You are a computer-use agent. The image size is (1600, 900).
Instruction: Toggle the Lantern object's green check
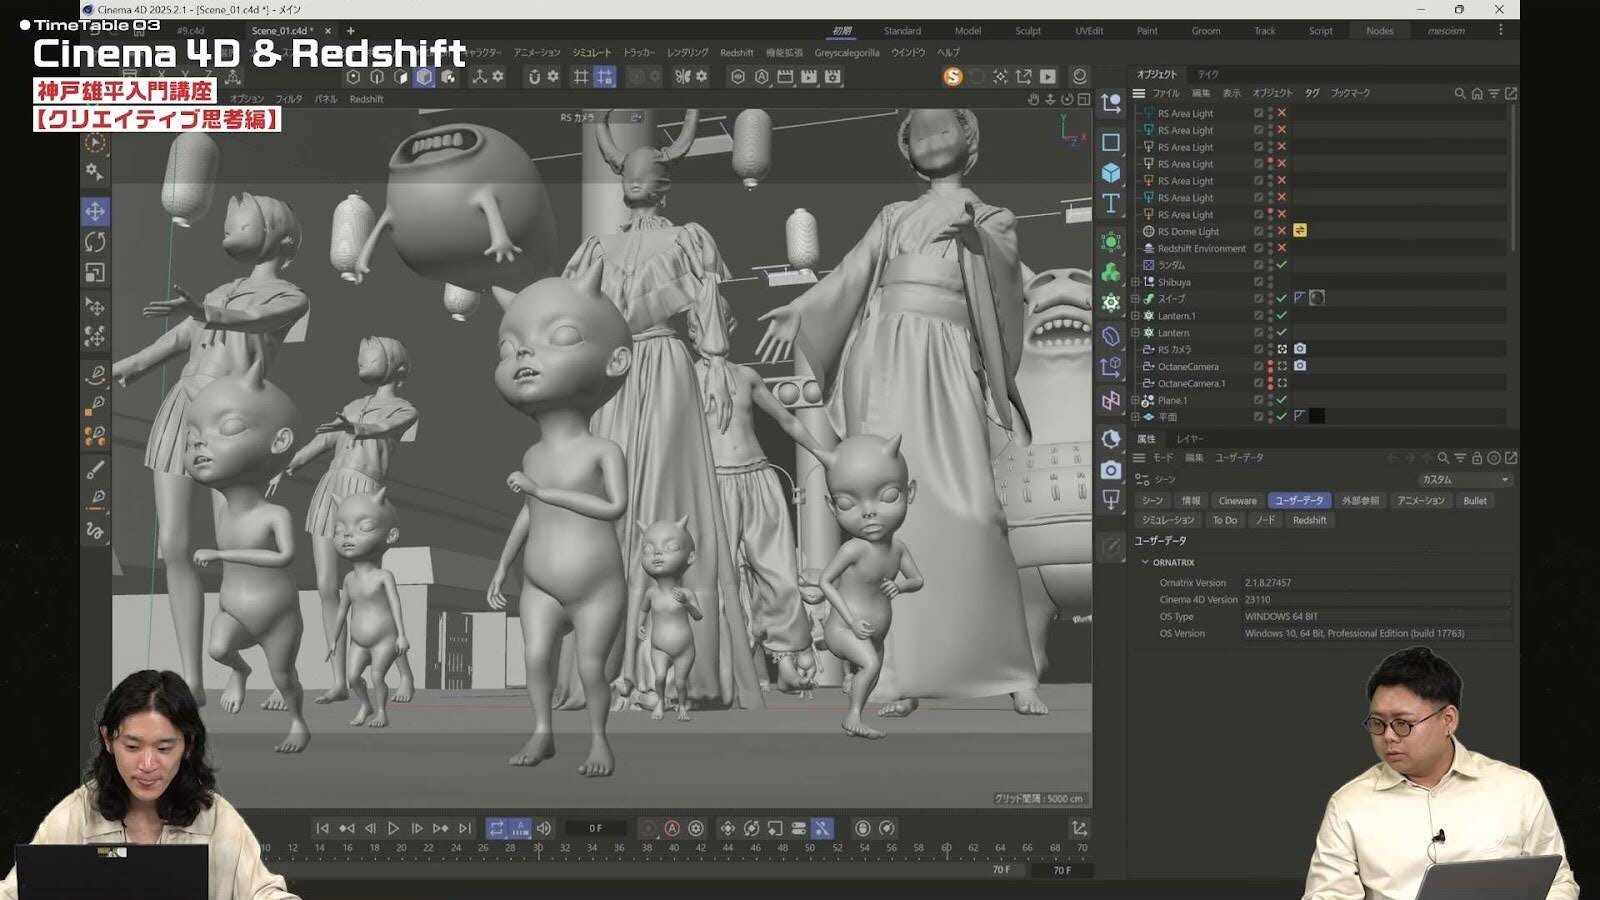[1282, 332]
